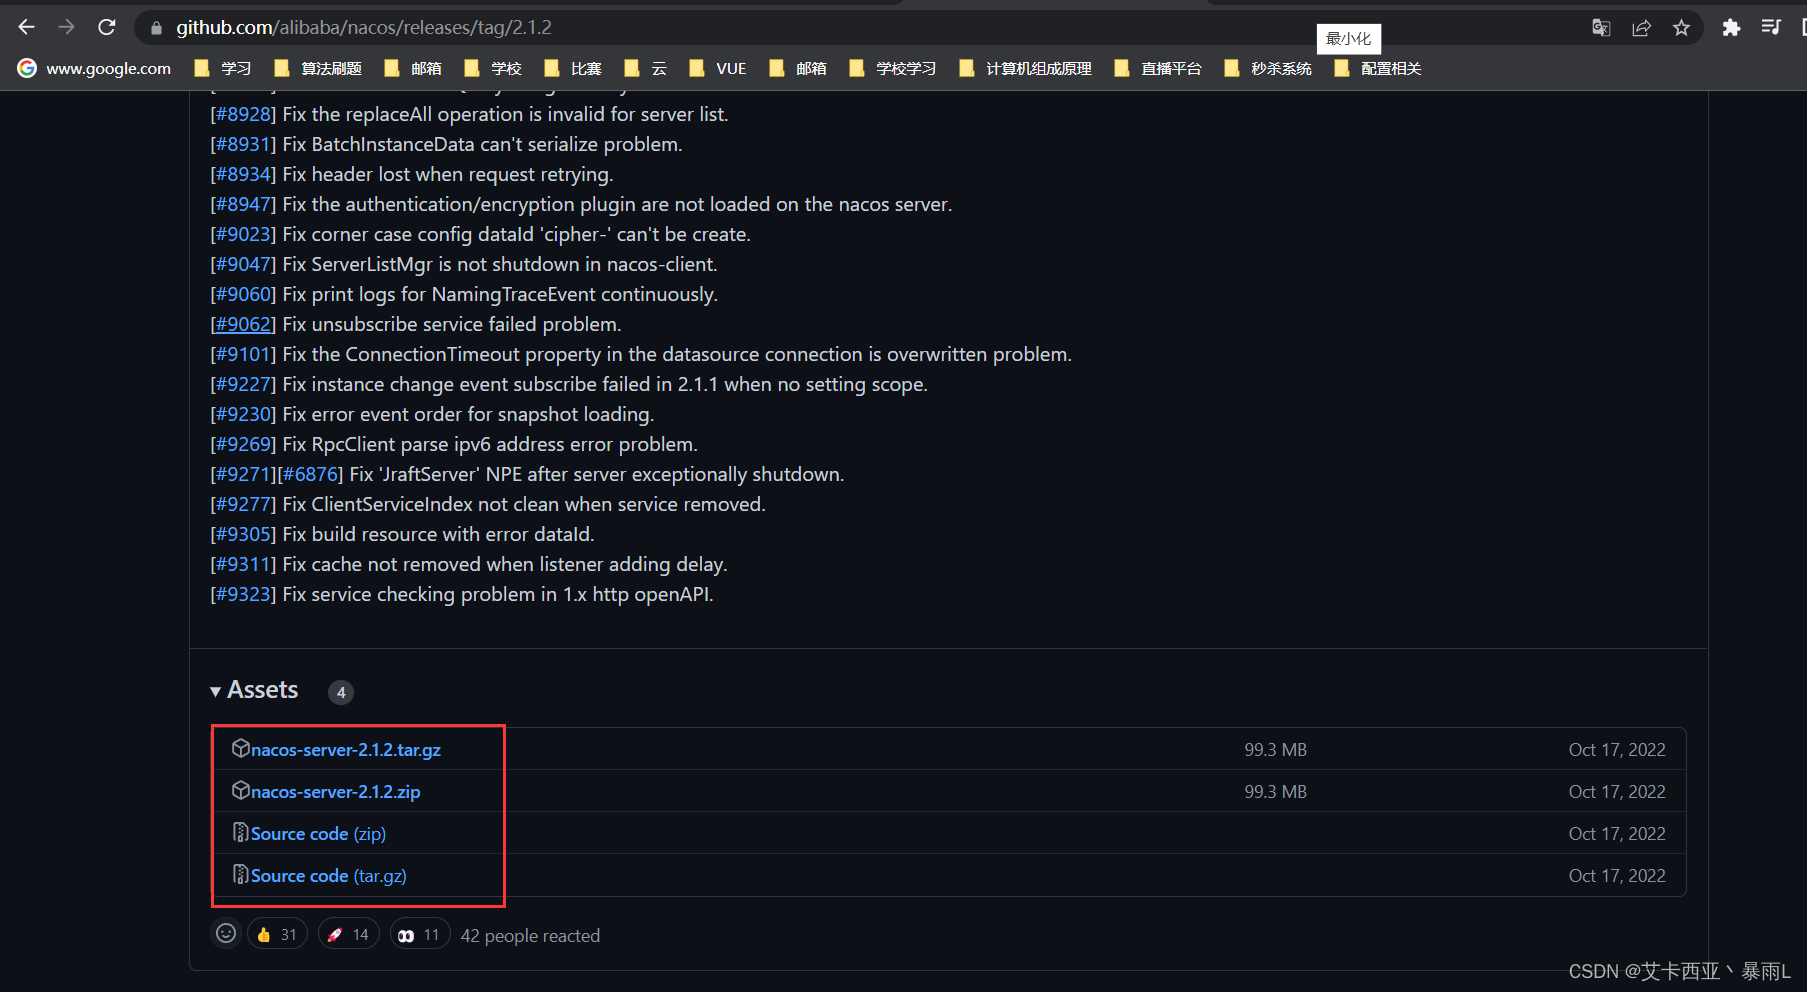Screen dimensions: 1807x992
Task: Open the 学校 bookmark folder
Action: (x=493, y=68)
